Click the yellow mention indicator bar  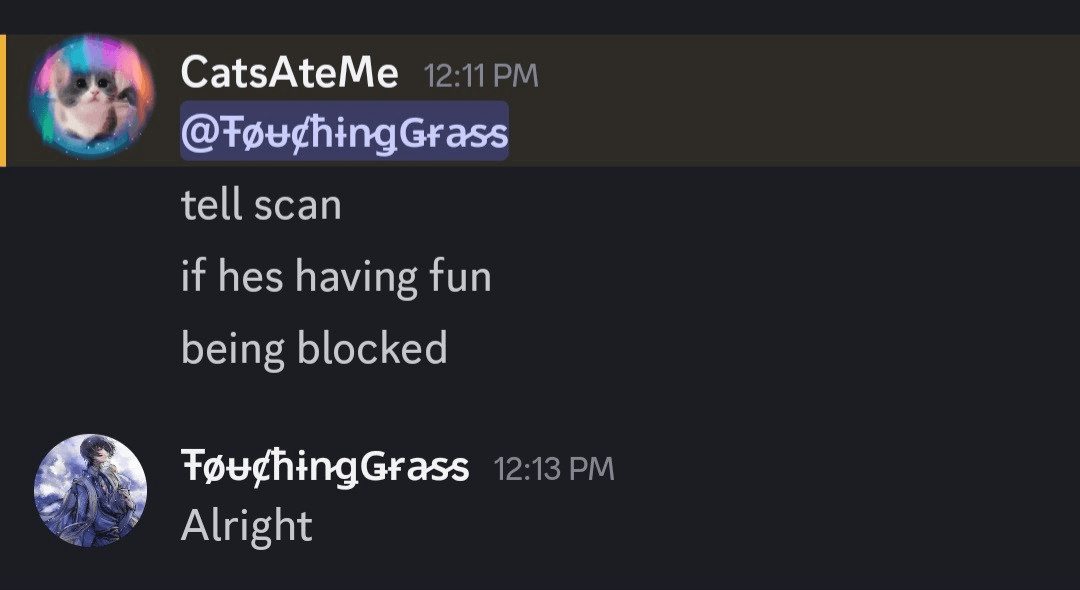3,100
